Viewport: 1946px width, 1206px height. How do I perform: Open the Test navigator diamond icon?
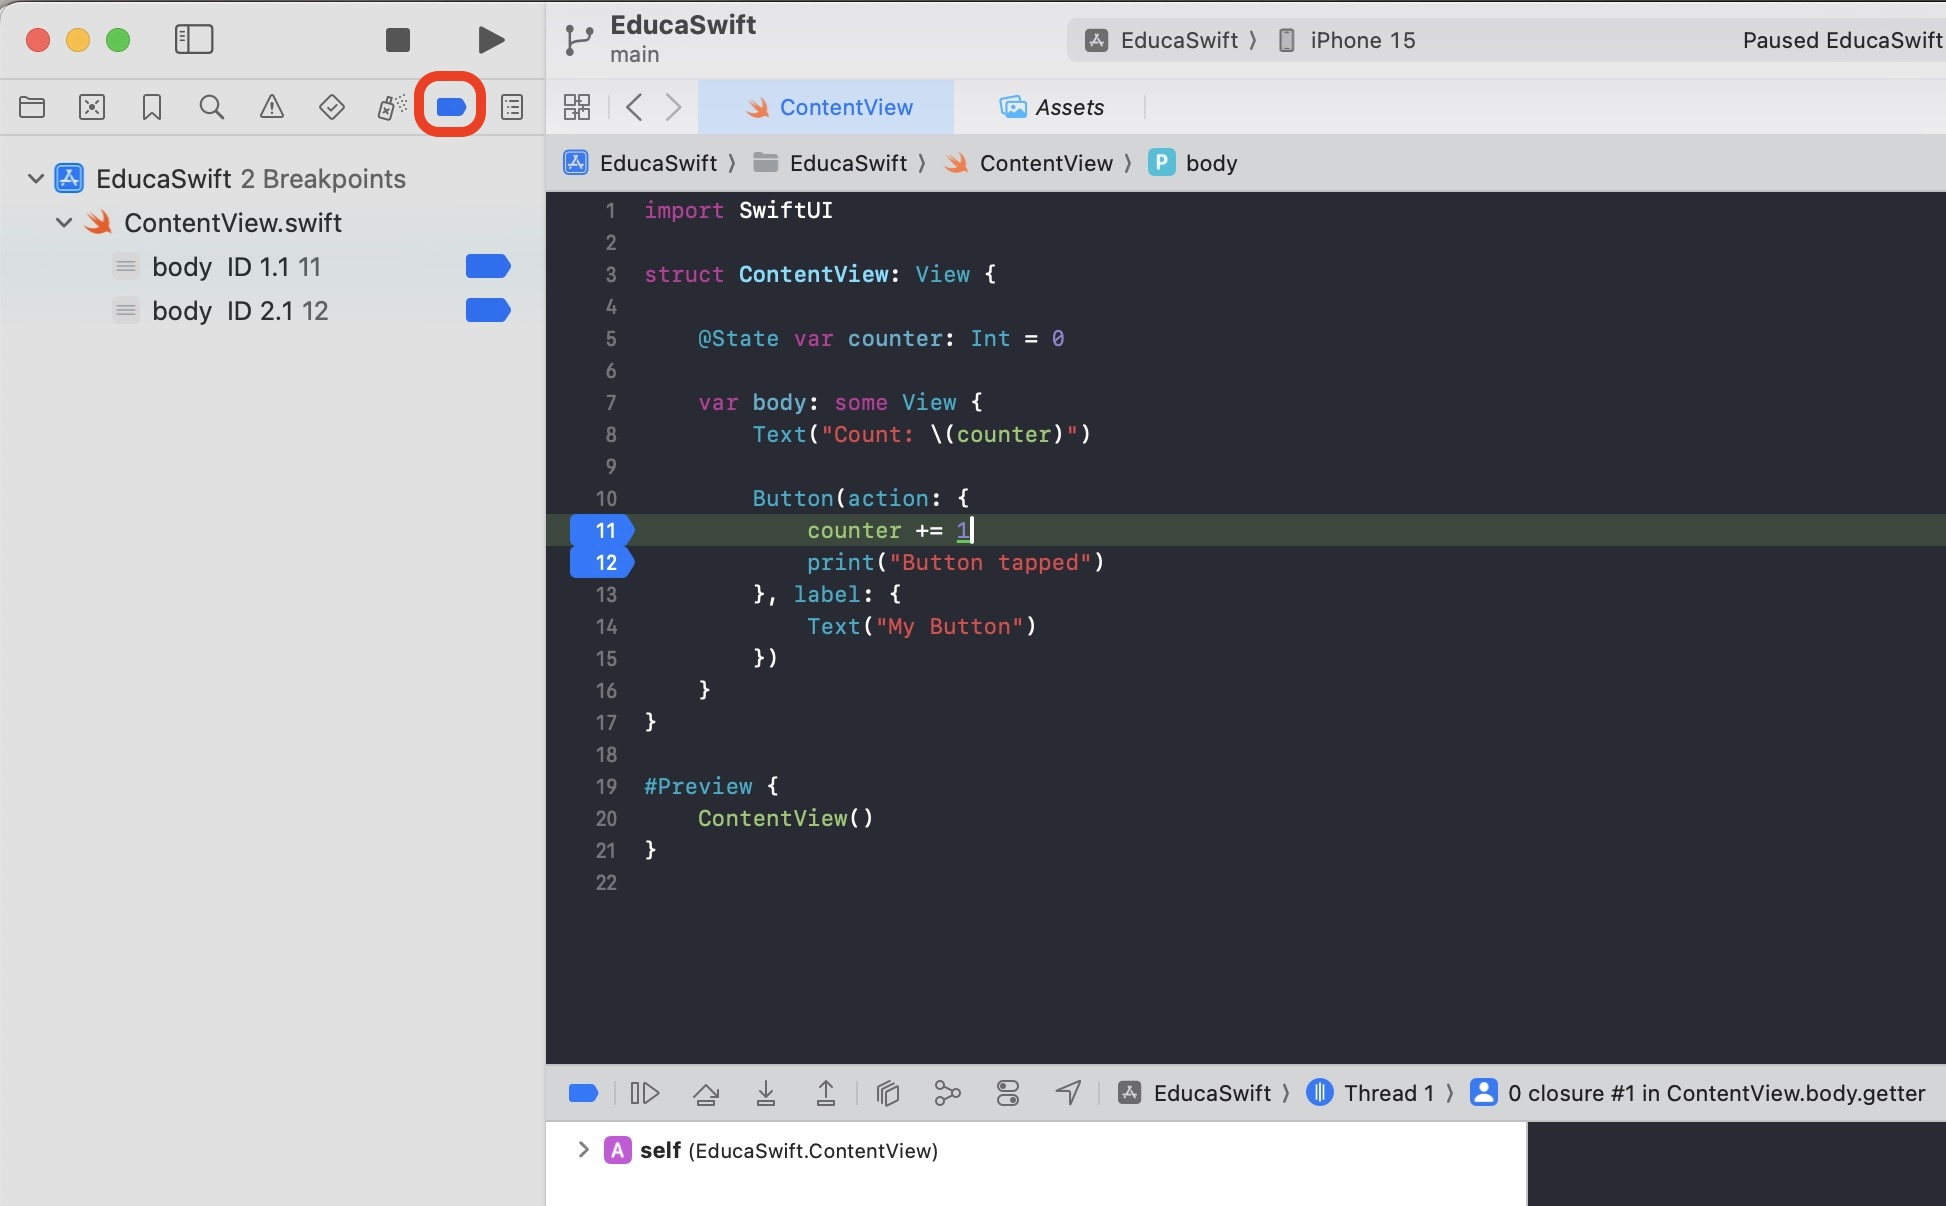(331, 107)
